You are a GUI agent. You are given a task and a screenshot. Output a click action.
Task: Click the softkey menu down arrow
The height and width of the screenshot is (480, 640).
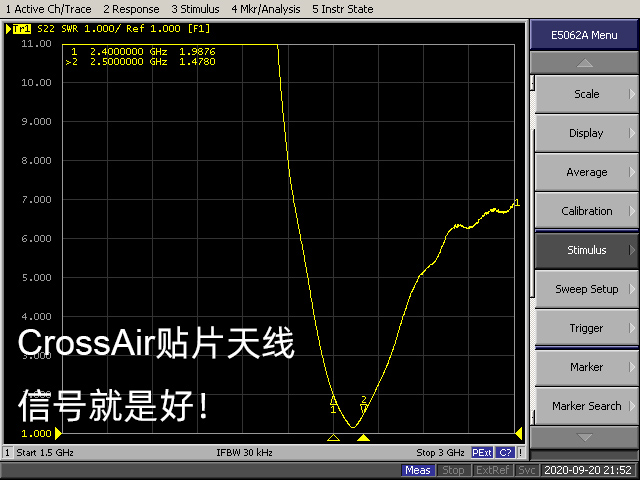[584, 438]
